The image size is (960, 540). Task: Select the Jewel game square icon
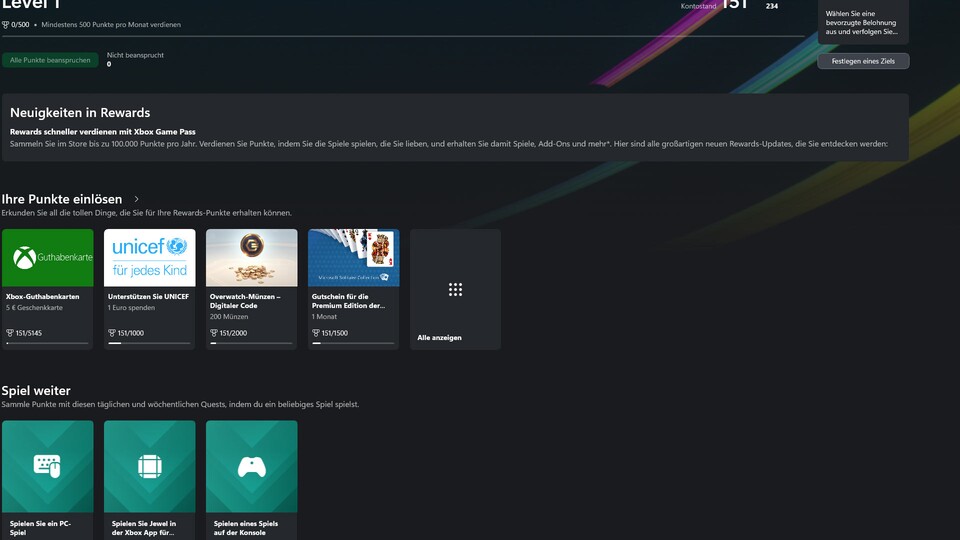click(x=149, y=466)
